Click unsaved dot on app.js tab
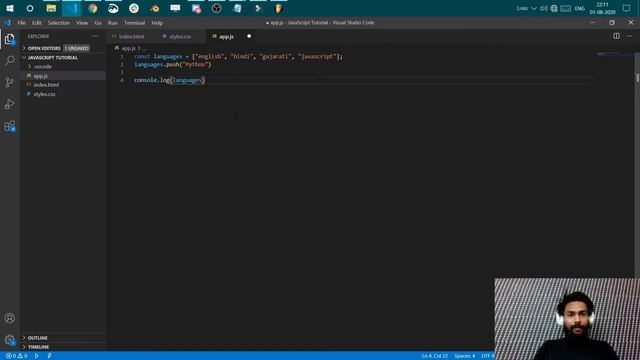The height and width of the screenshot is (360, 640). click(x=249, y=36)
